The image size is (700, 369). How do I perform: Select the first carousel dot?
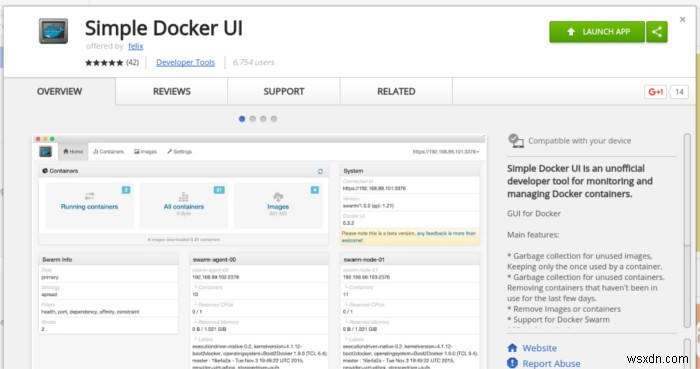pyautogui.click(x=242, y=119)
